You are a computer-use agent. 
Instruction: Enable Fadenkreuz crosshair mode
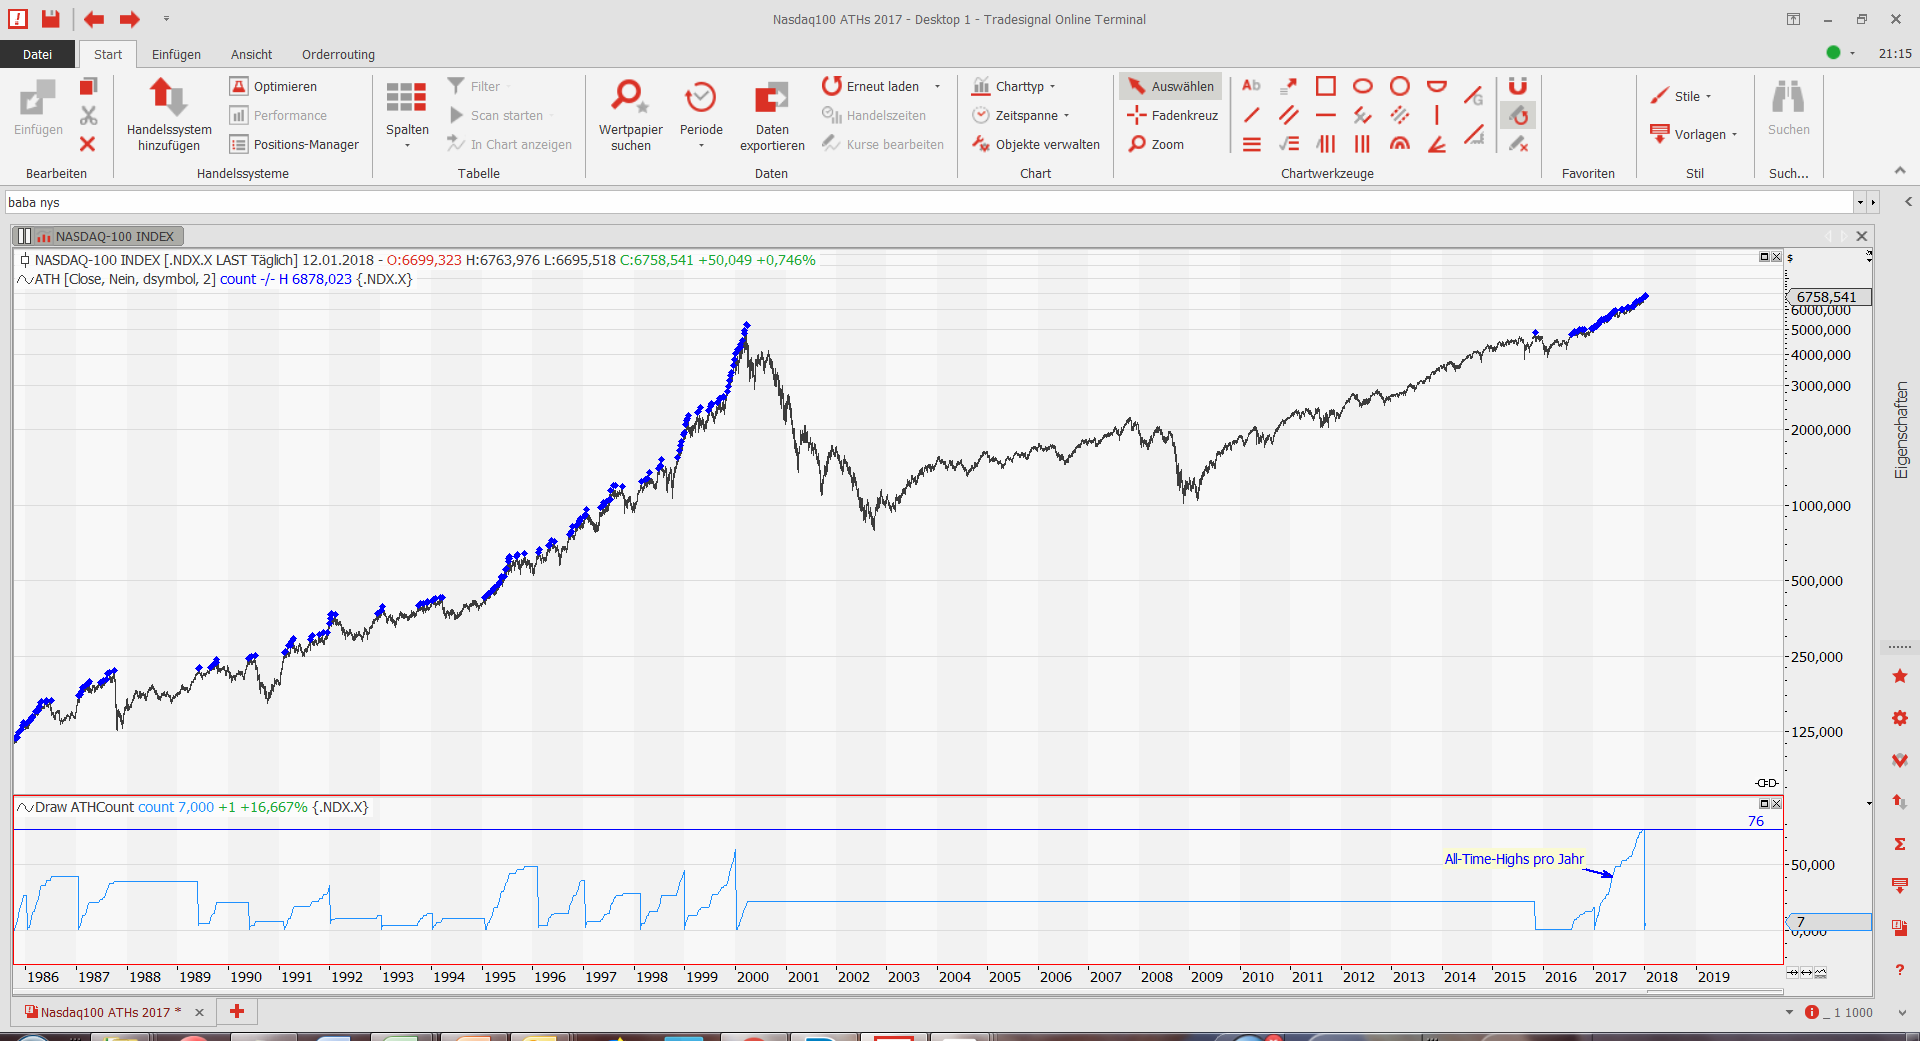click(1172, 116)
